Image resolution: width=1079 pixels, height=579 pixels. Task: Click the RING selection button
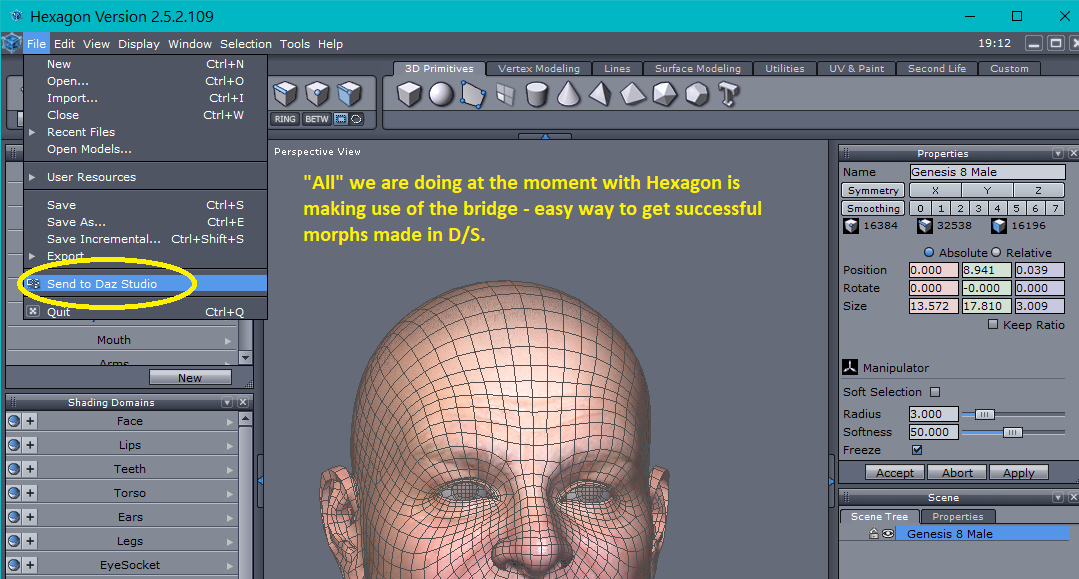coord(285,119)
